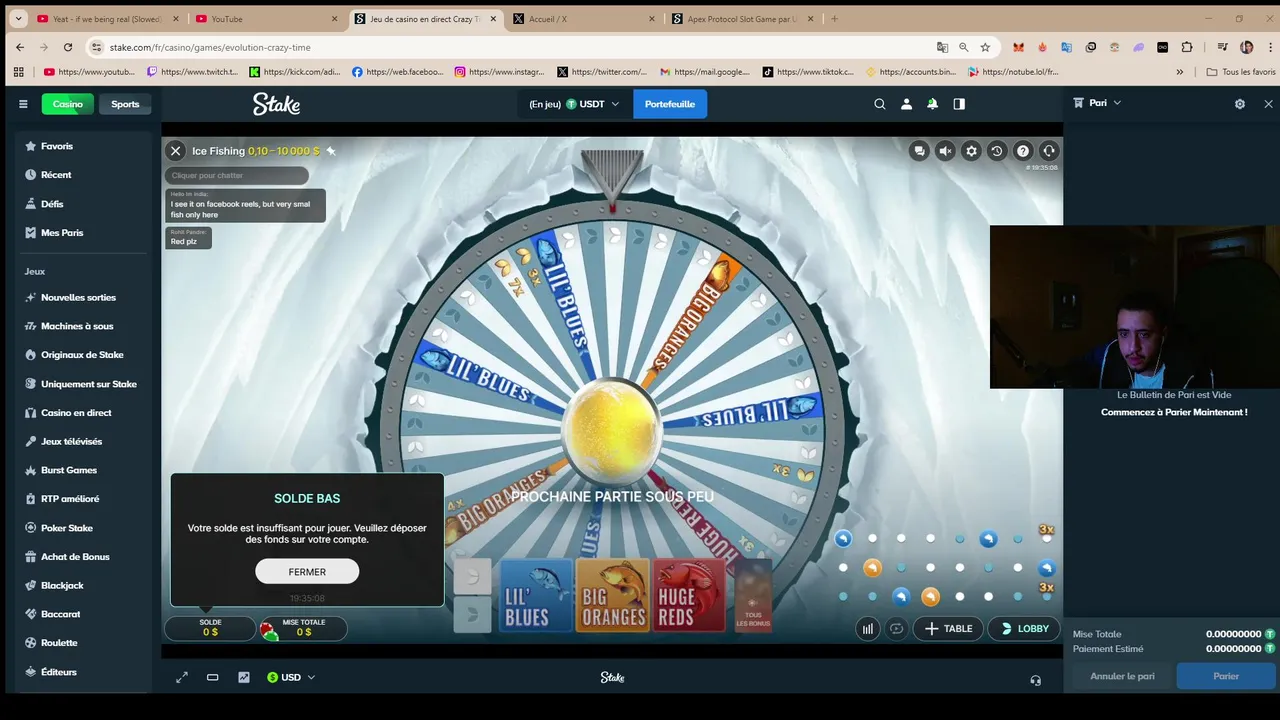
Task: Toggle theatre mode icon
Action: 213,677
